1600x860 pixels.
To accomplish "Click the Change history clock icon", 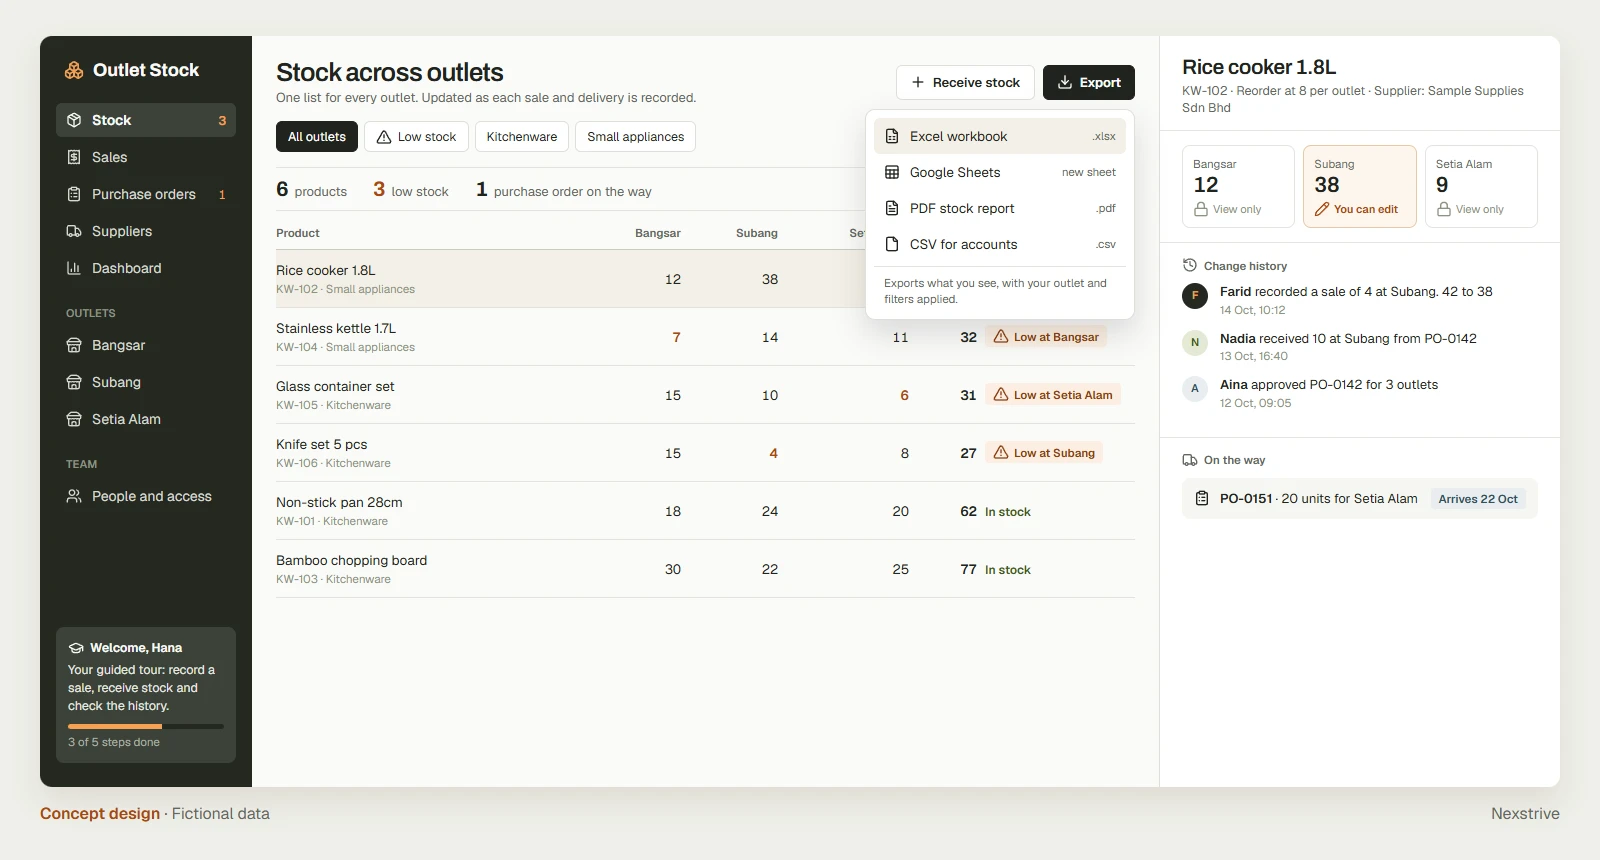I will click(1190, 265).
